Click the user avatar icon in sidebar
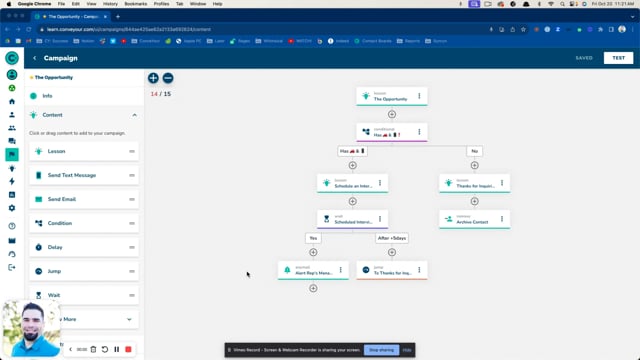 click(x=12, y=75)
